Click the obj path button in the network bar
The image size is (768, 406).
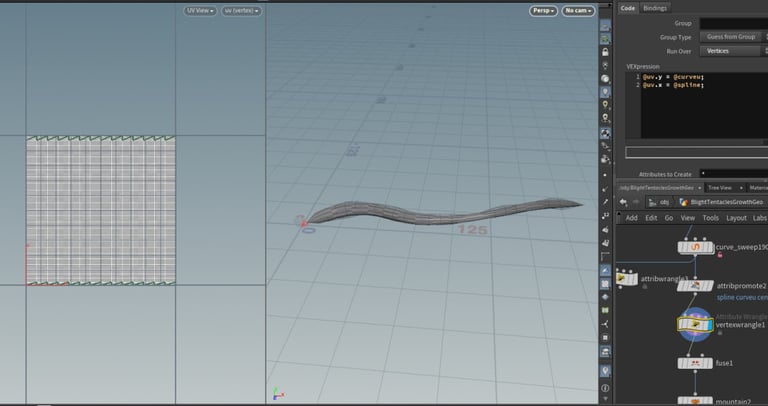coord(658,202)
